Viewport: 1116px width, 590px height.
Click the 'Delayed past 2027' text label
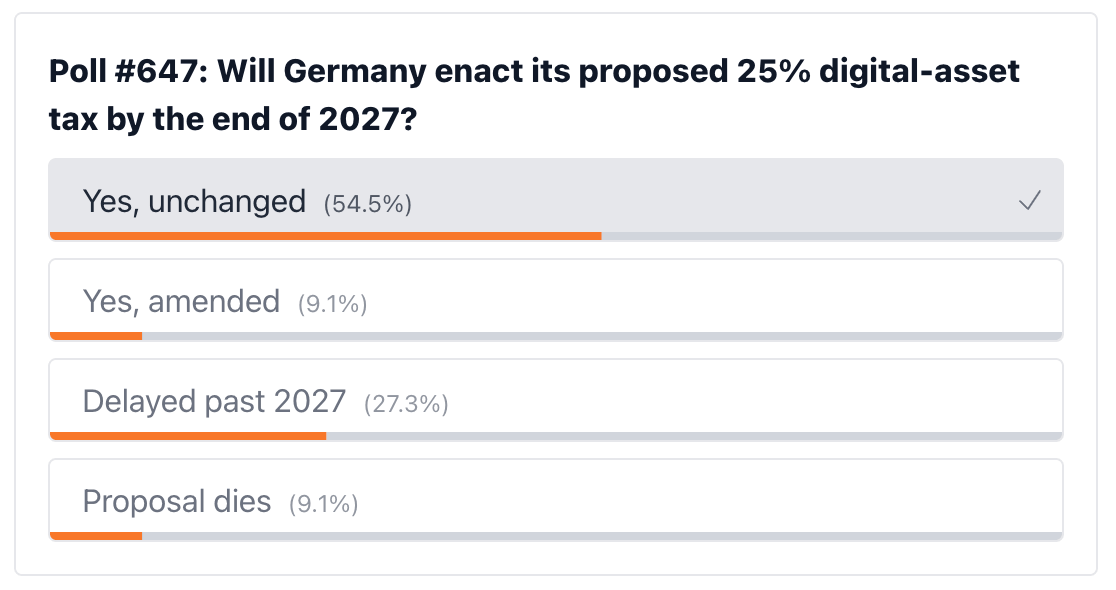tap(214, 401)
